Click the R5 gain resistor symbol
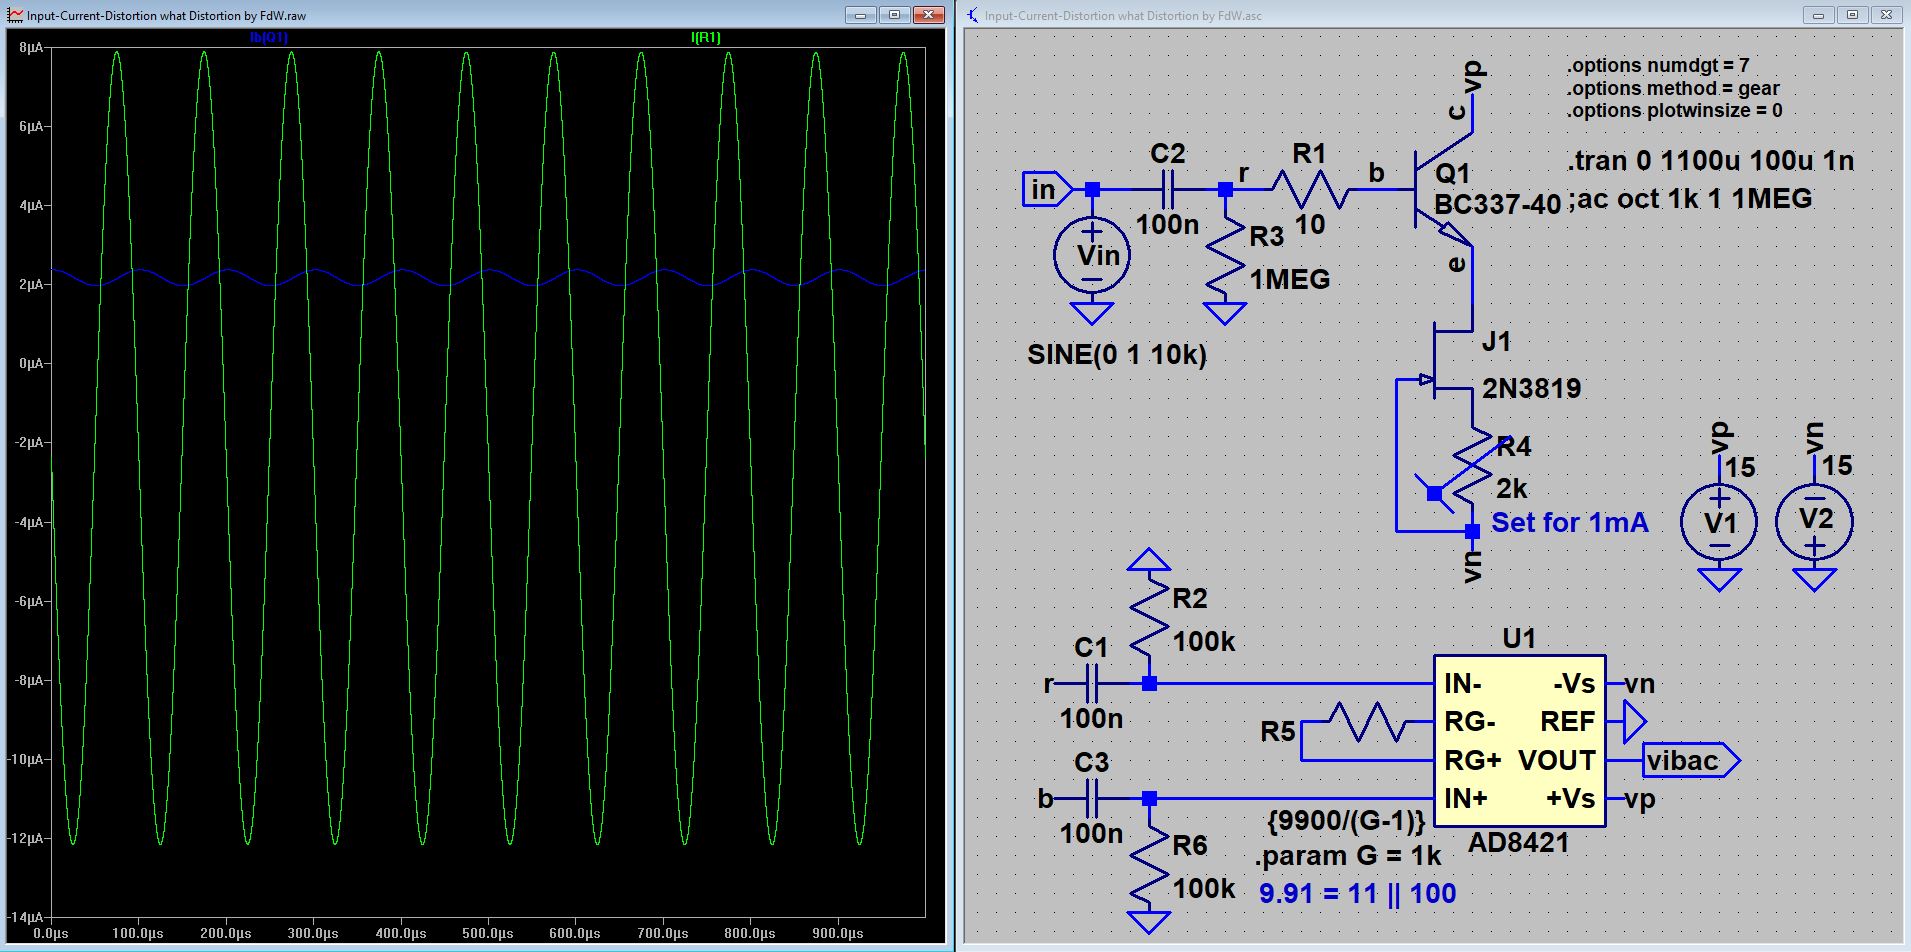The width and height of the screenshot is (1911, 952). coord(1367,721)
